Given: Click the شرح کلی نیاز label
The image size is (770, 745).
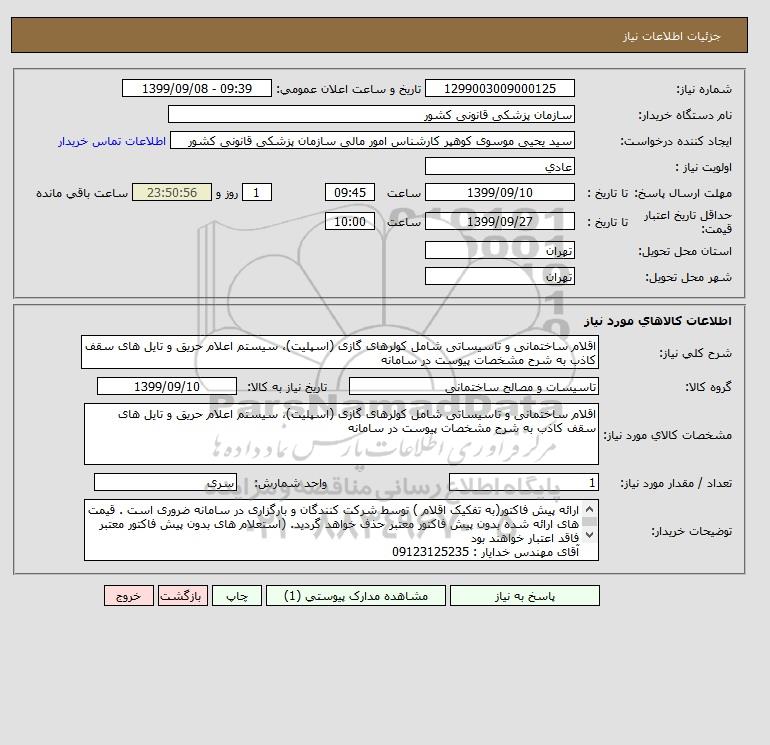Looking at the screenshot, I should pos(695,353).
